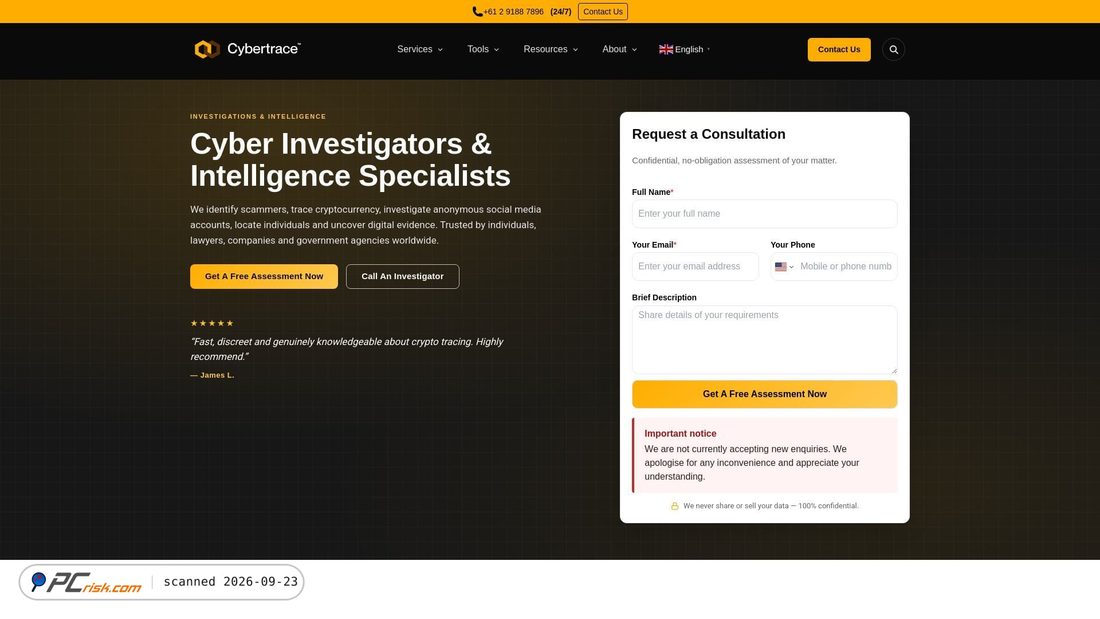Expand the About menu
This screenshot has width=1100, height=619.
tap(619, 49)
